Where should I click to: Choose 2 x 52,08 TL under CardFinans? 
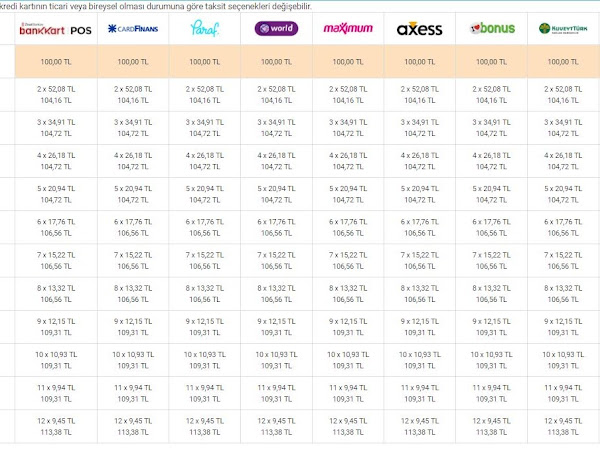(x=133, y=89)
